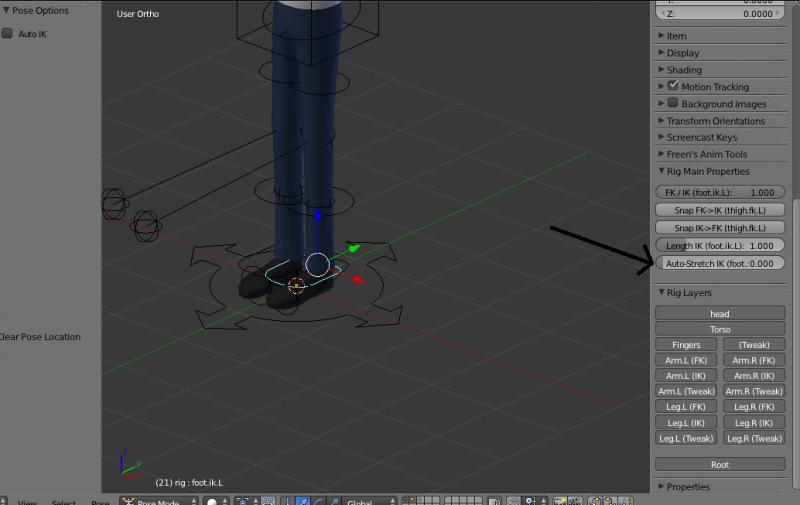Expand the Display panel
This screenshot has width=800, height=505.
(661, 53)
